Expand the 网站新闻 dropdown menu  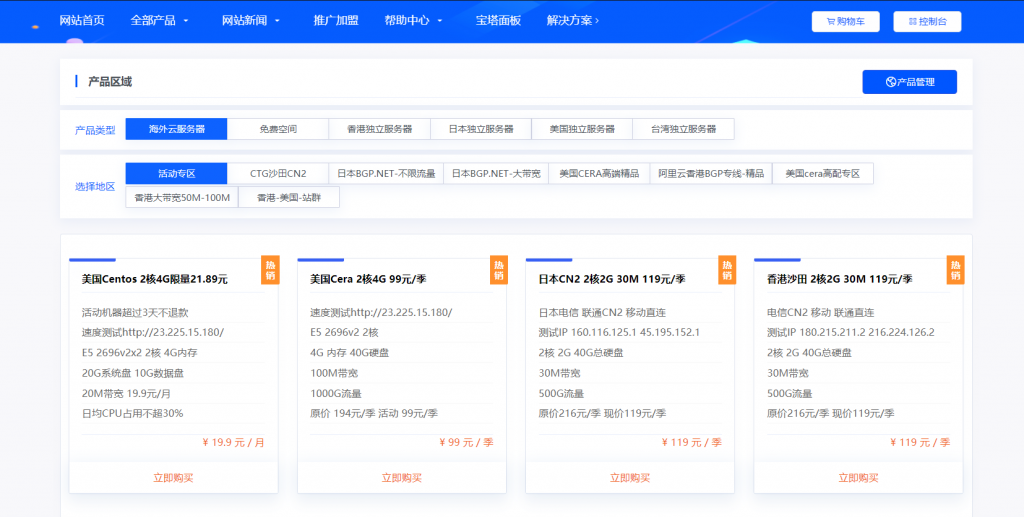[x=277, y=21]
